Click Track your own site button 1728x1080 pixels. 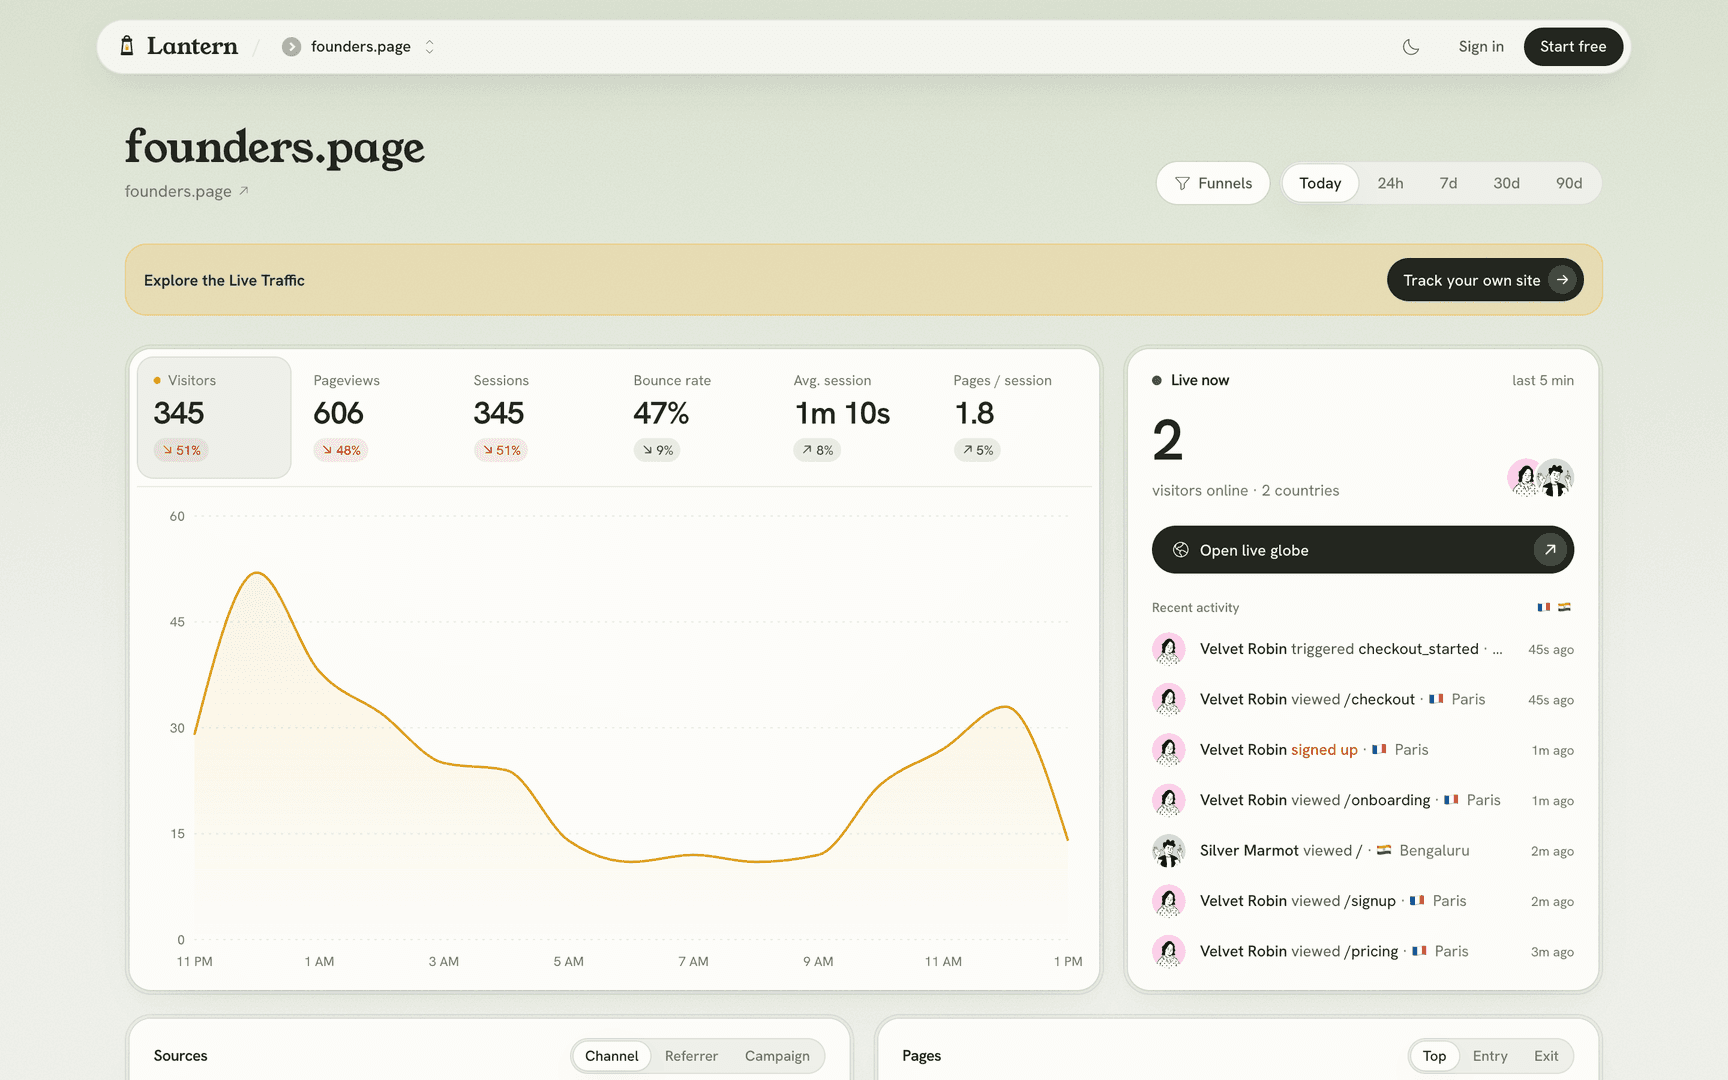point(1485,280)
